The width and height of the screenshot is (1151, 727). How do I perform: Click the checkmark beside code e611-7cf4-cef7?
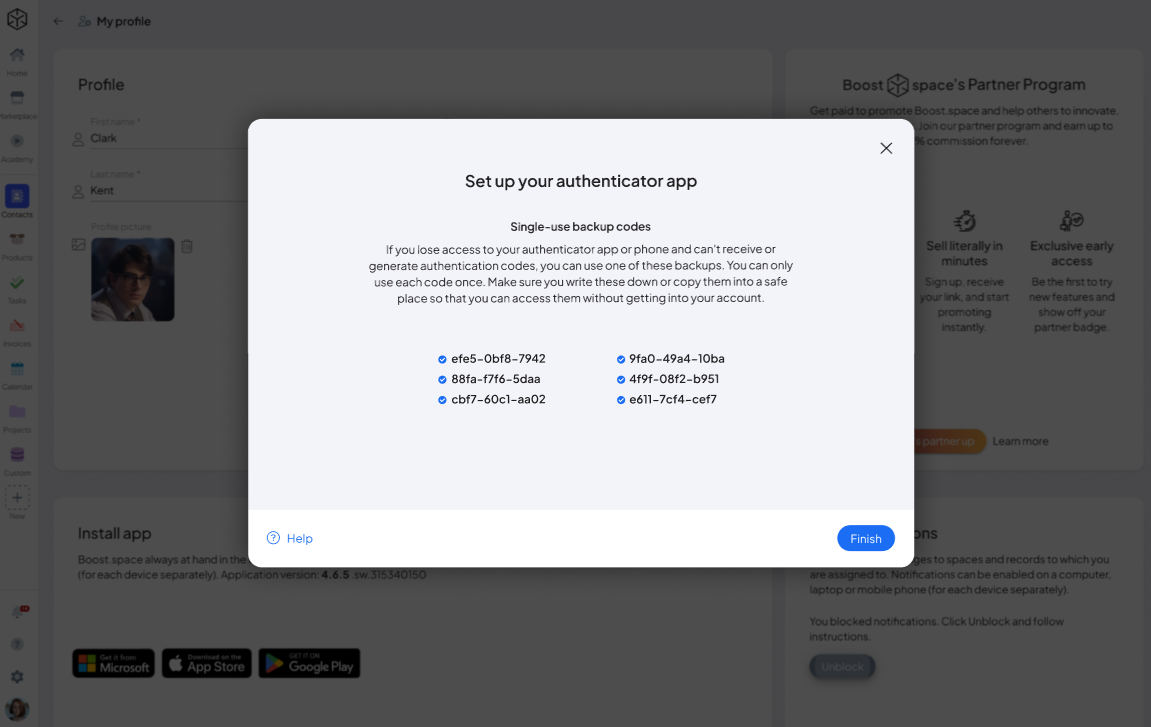coord(621,400)
